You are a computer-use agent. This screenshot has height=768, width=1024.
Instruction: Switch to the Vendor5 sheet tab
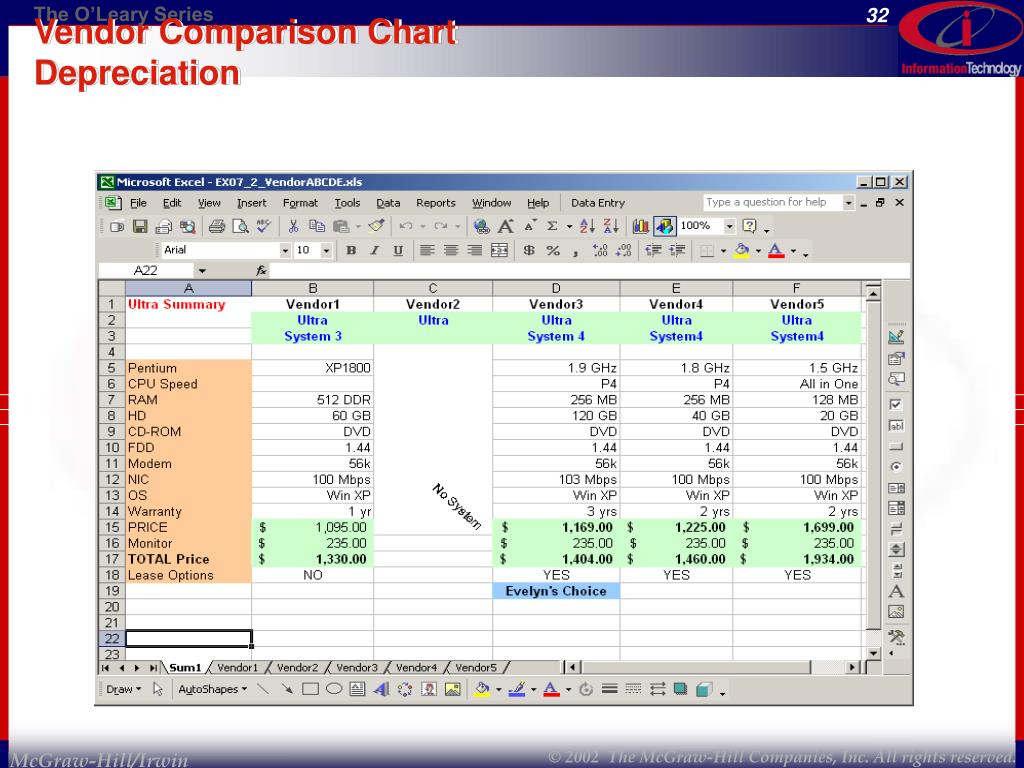(476, 667)
